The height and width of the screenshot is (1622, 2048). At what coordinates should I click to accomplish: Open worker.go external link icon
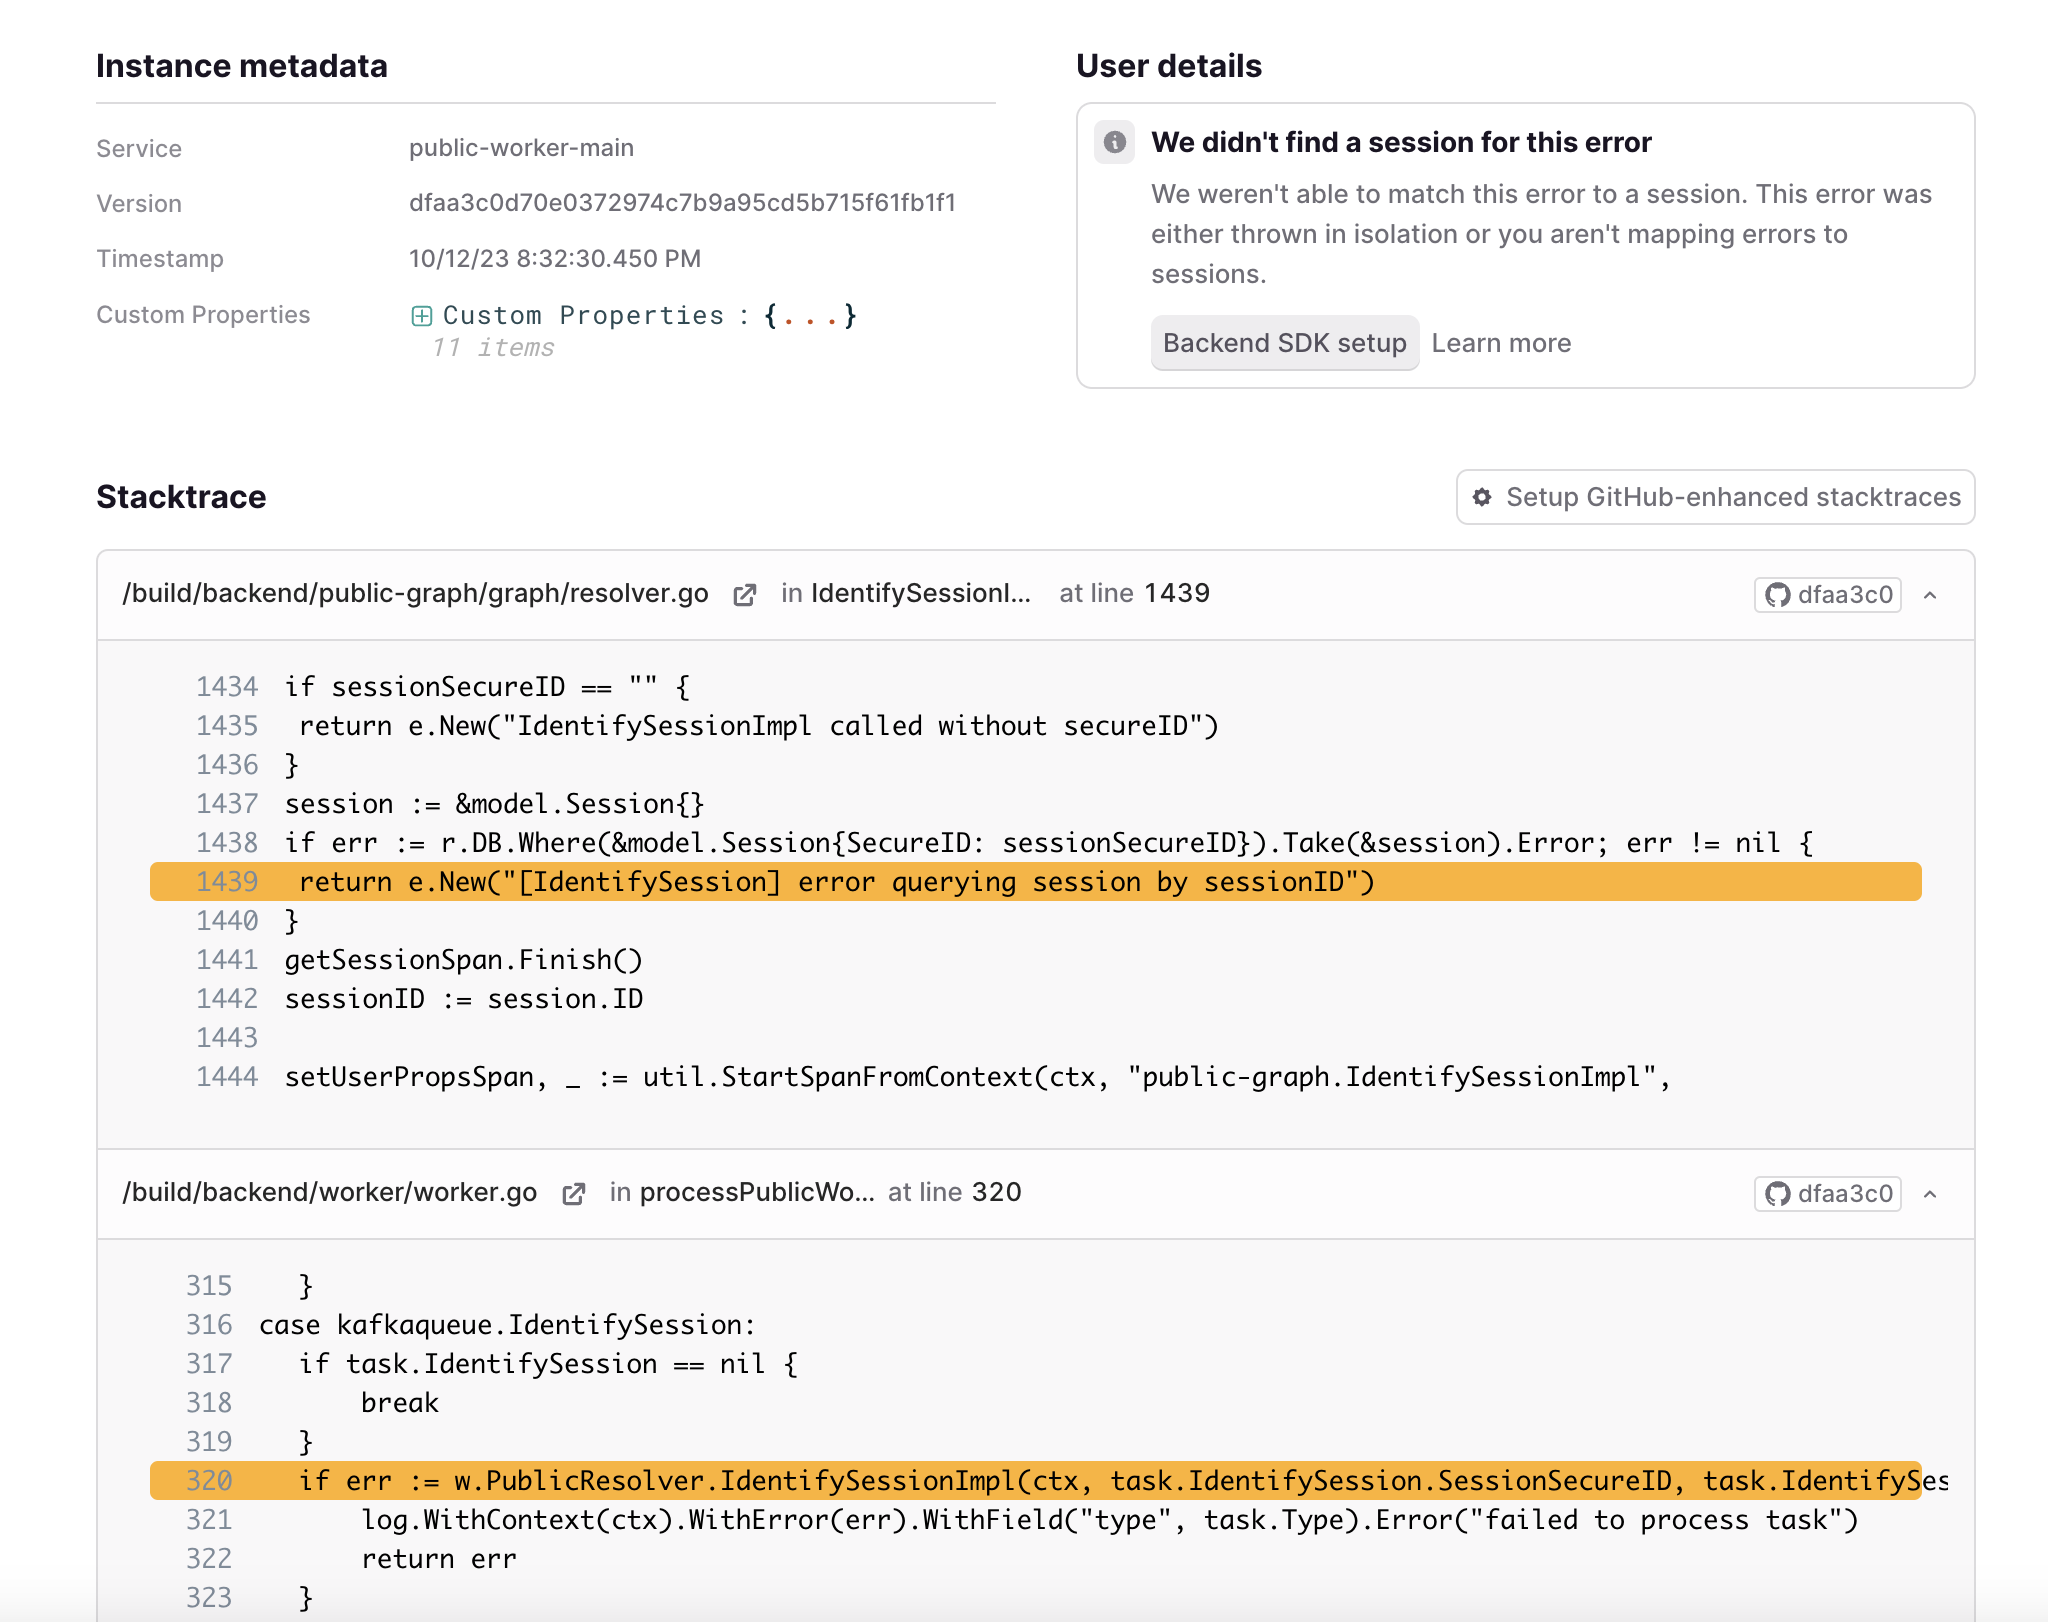pos(573,1194)
